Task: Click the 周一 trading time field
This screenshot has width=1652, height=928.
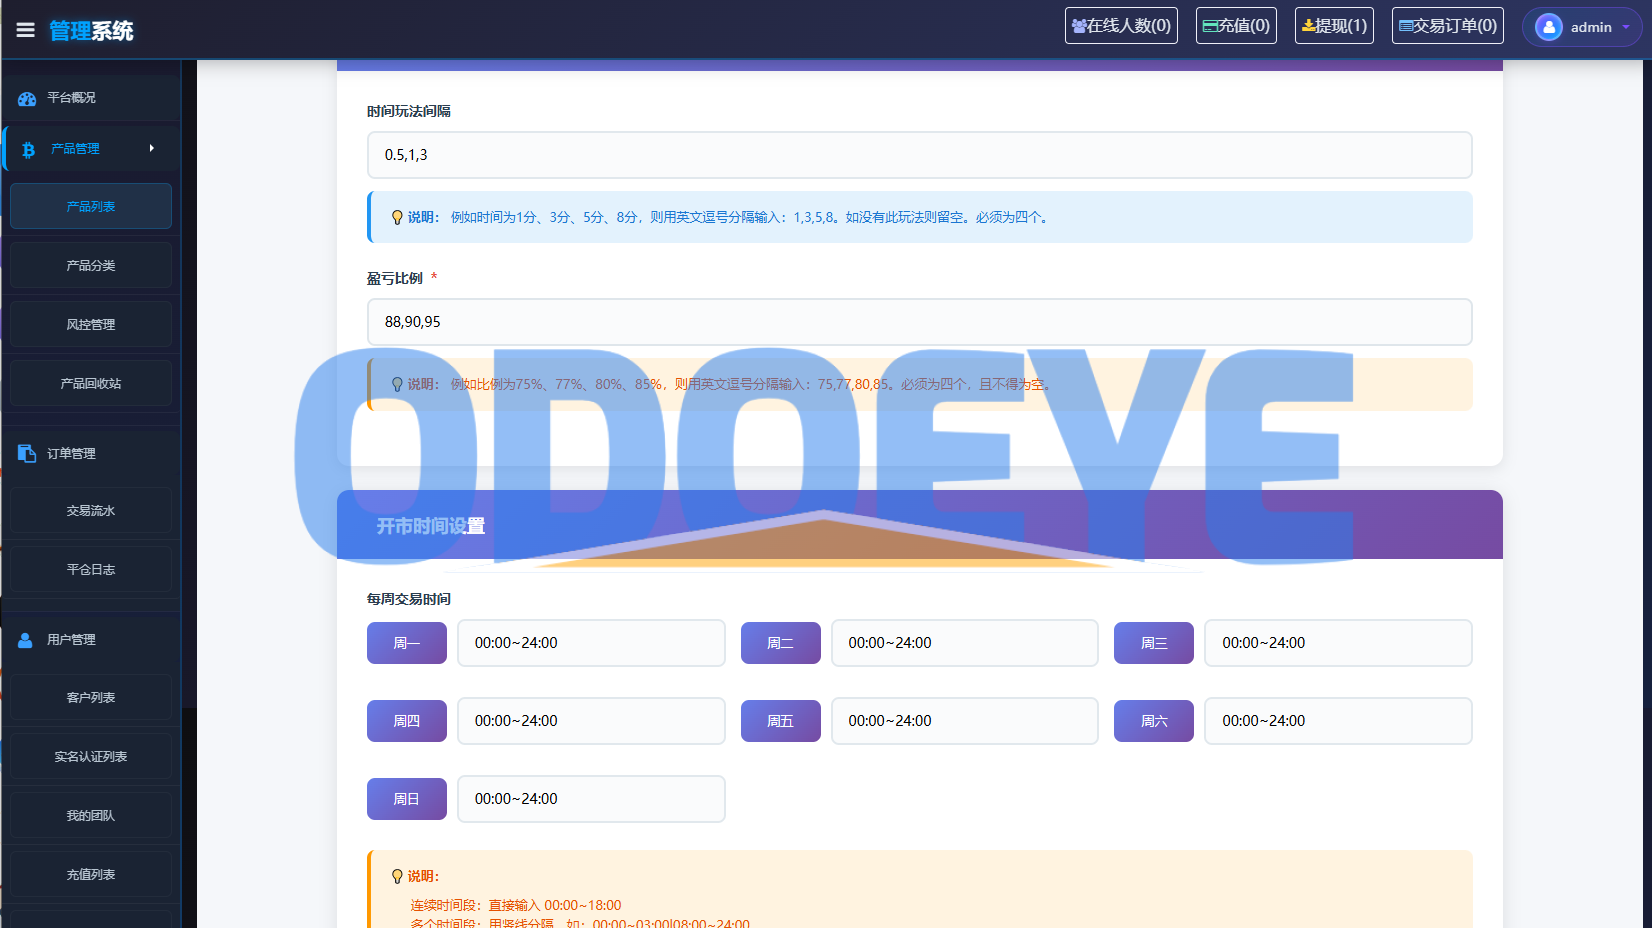Action: pos(591,643)
